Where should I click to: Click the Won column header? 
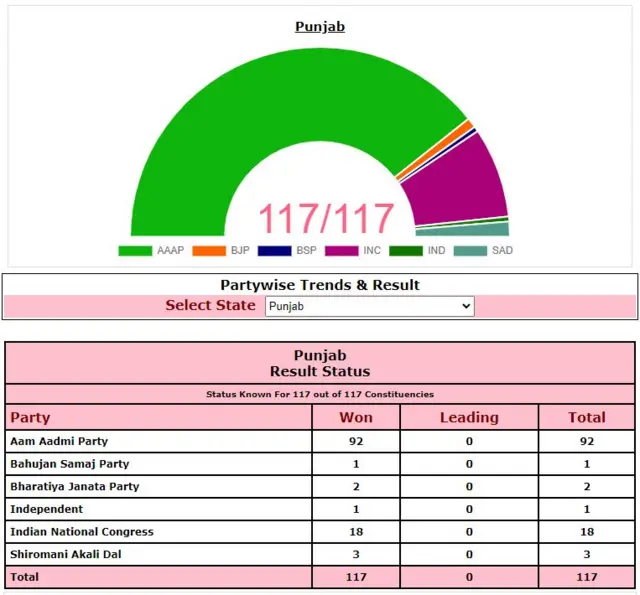(x=356, y=417)
